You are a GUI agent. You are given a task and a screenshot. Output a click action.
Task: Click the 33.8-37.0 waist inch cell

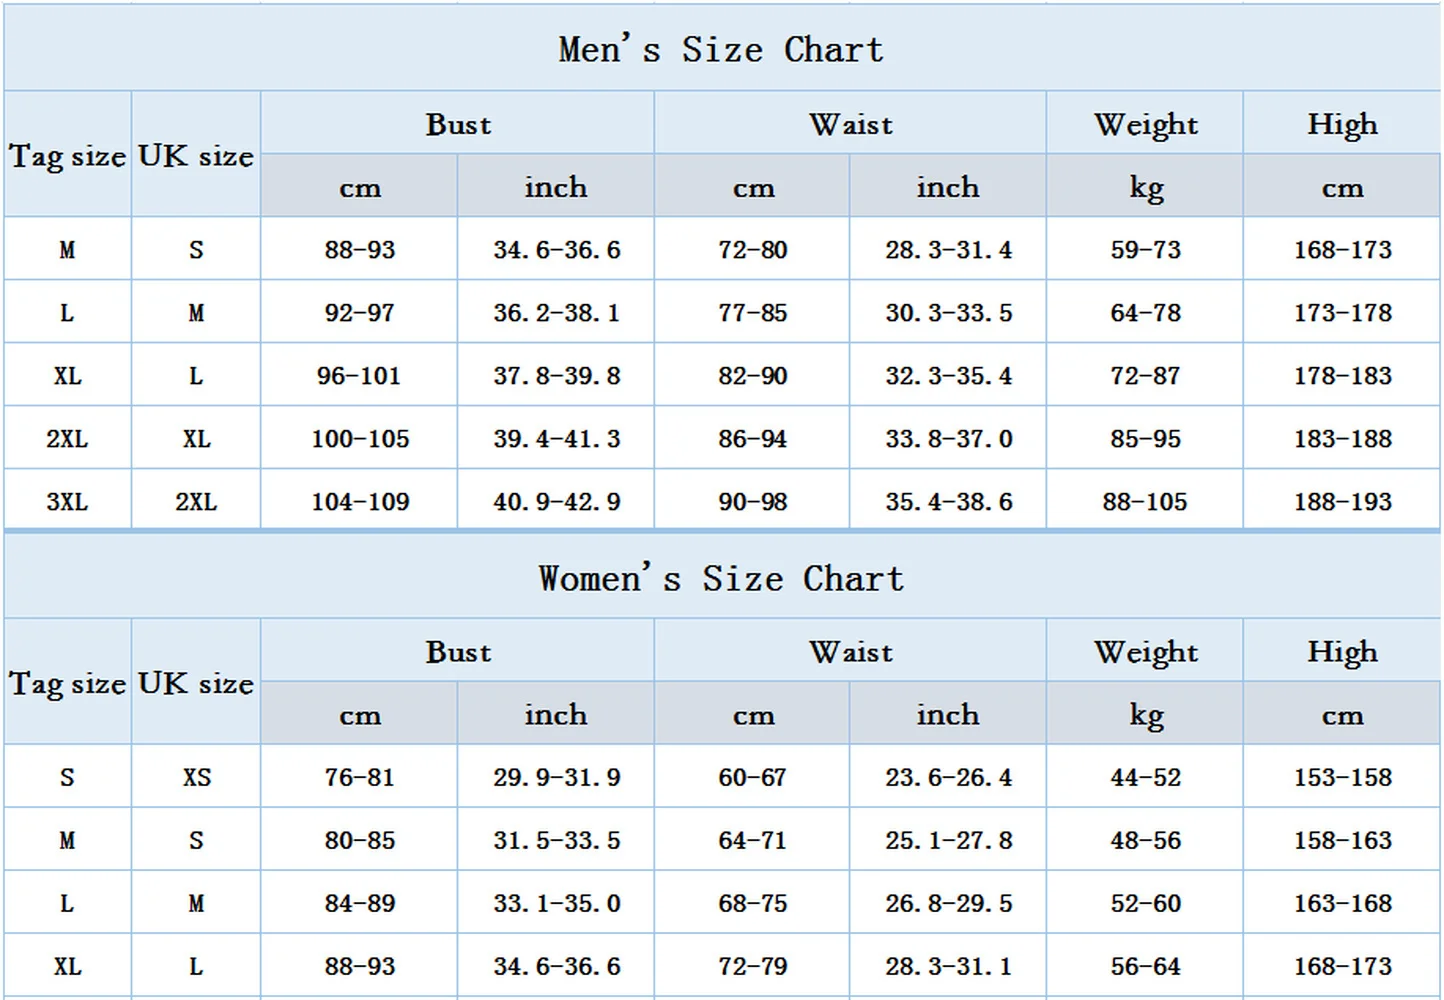pos(948,439)
